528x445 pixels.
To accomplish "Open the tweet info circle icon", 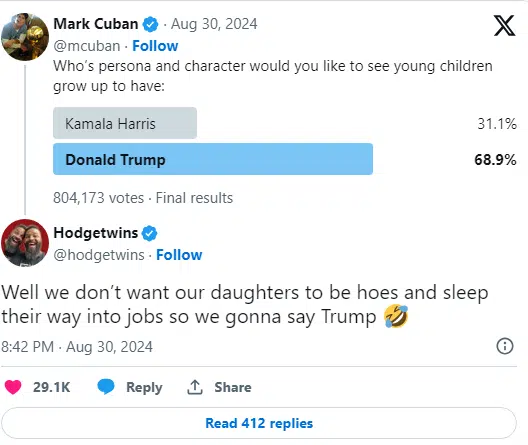I will 505,346.
